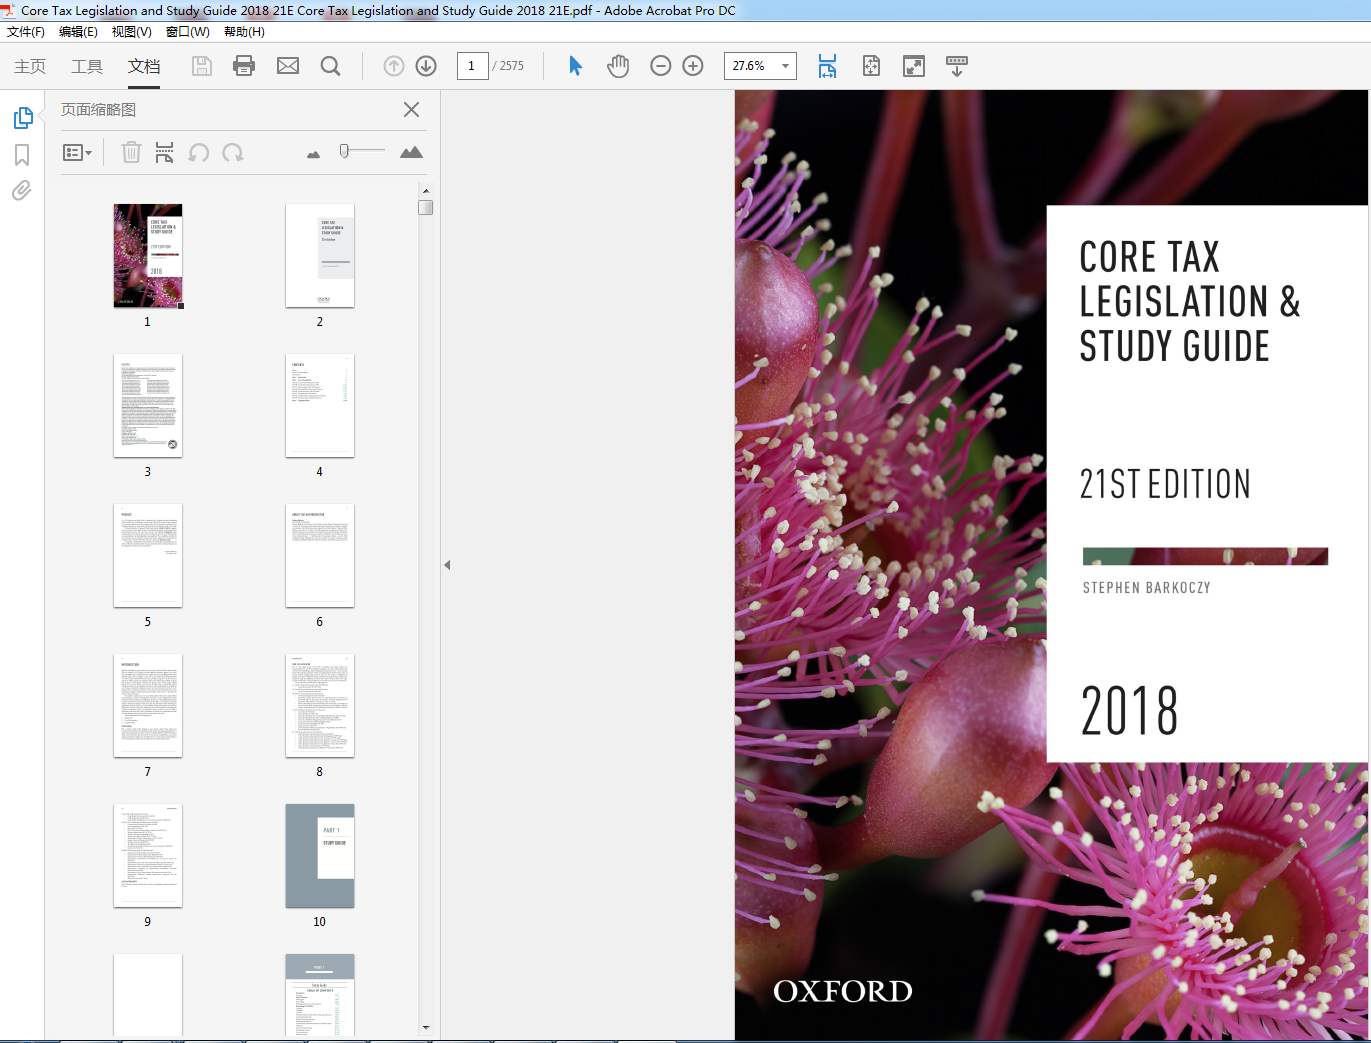Open the 文件(F) menu
Image resolution: width=1371 pixels, height=1043 pixels.
point(26,32)
